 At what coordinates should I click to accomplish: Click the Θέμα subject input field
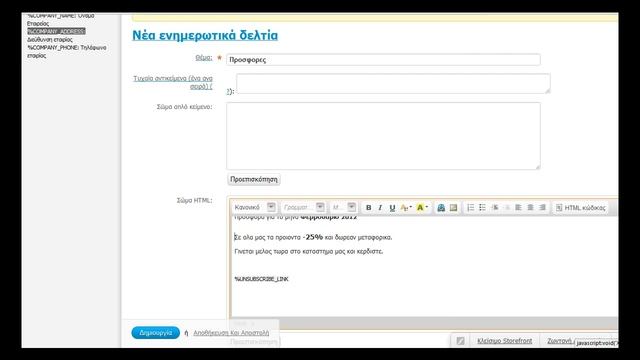pyautogui.click(x=383, y=60)
